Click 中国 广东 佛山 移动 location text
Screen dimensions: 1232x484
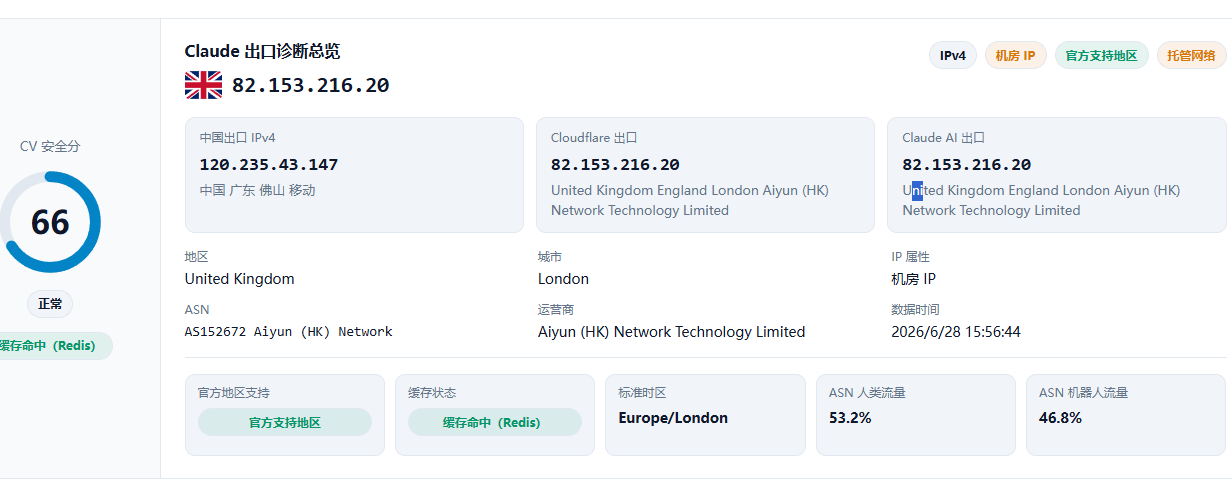pos(257,190)
